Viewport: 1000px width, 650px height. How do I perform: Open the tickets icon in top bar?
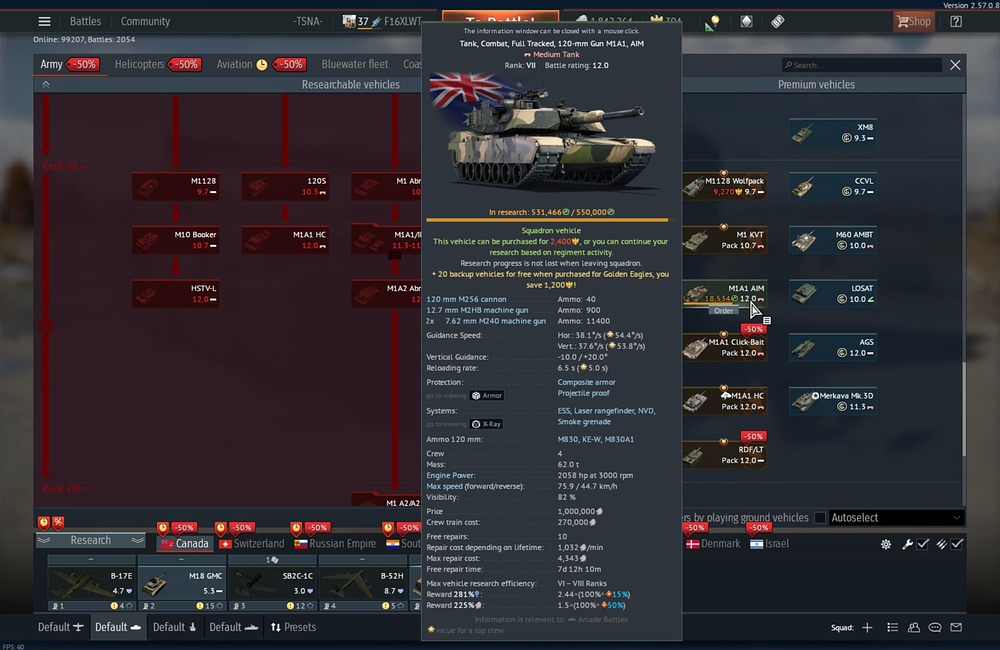(x=777, y=22)
